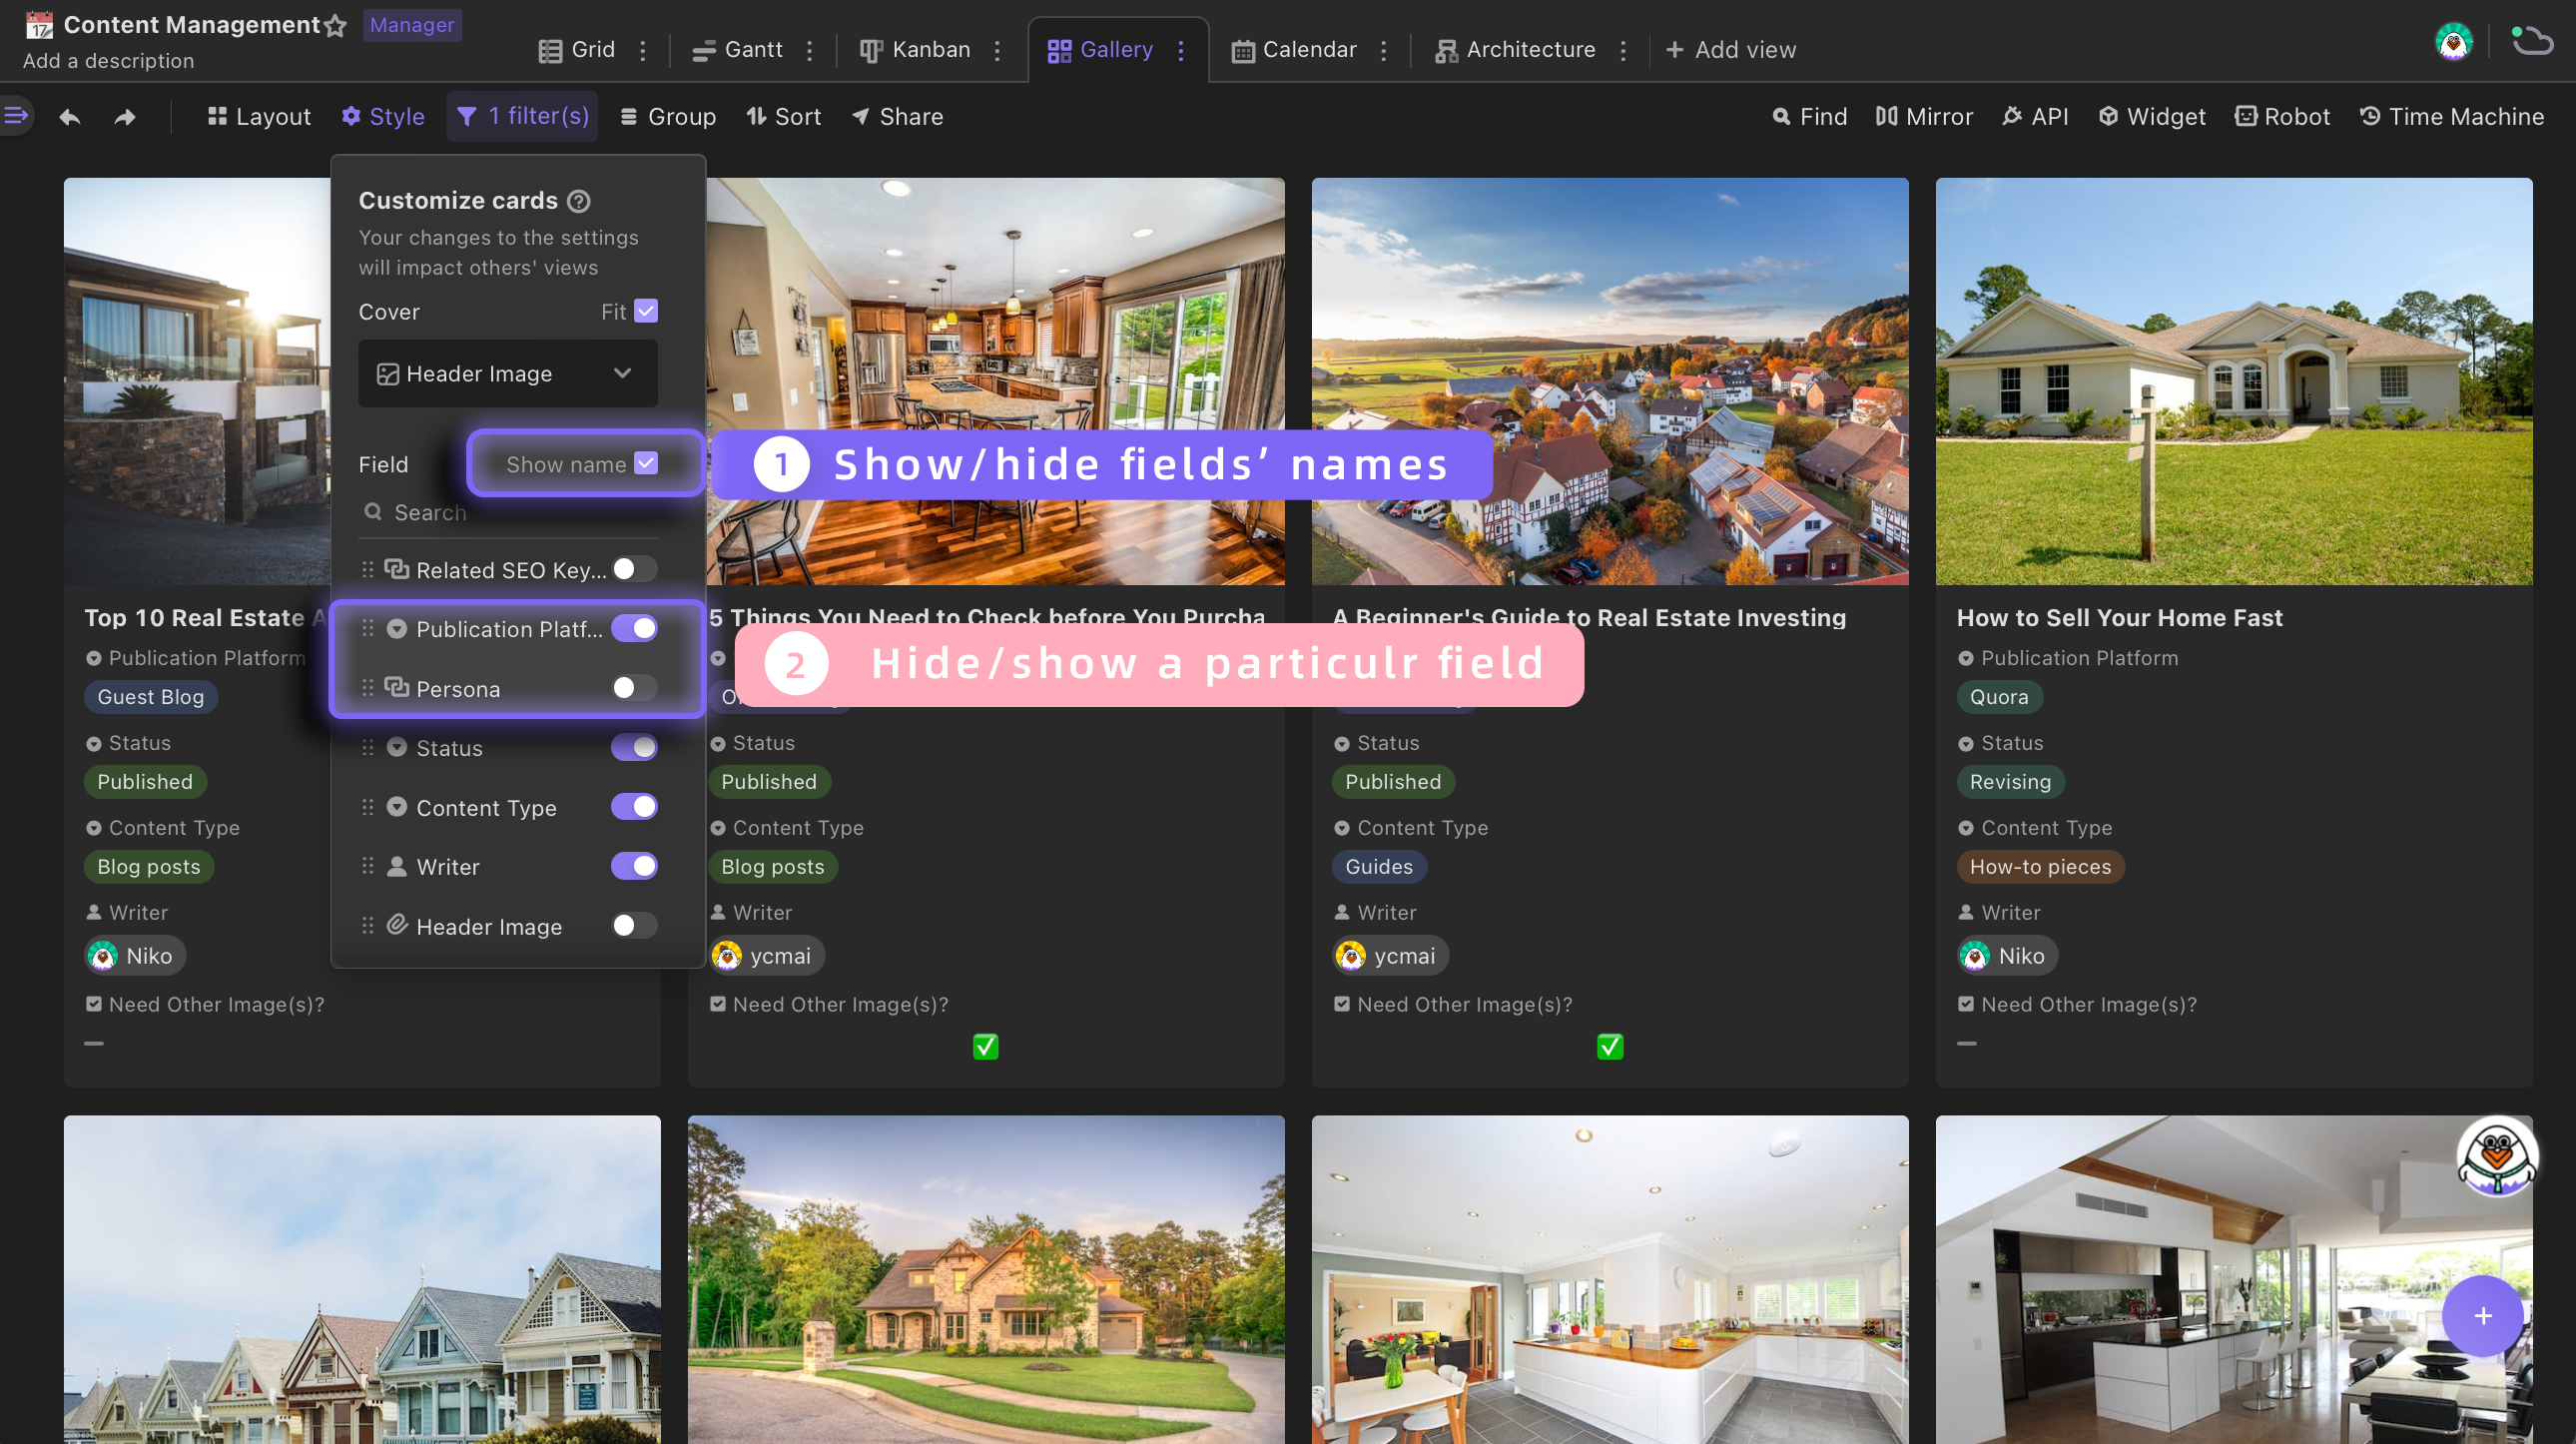Screen dimensions: 2576x1444
Task: Enable the Related SEO Key field toggle
Action: click(634, 569)
